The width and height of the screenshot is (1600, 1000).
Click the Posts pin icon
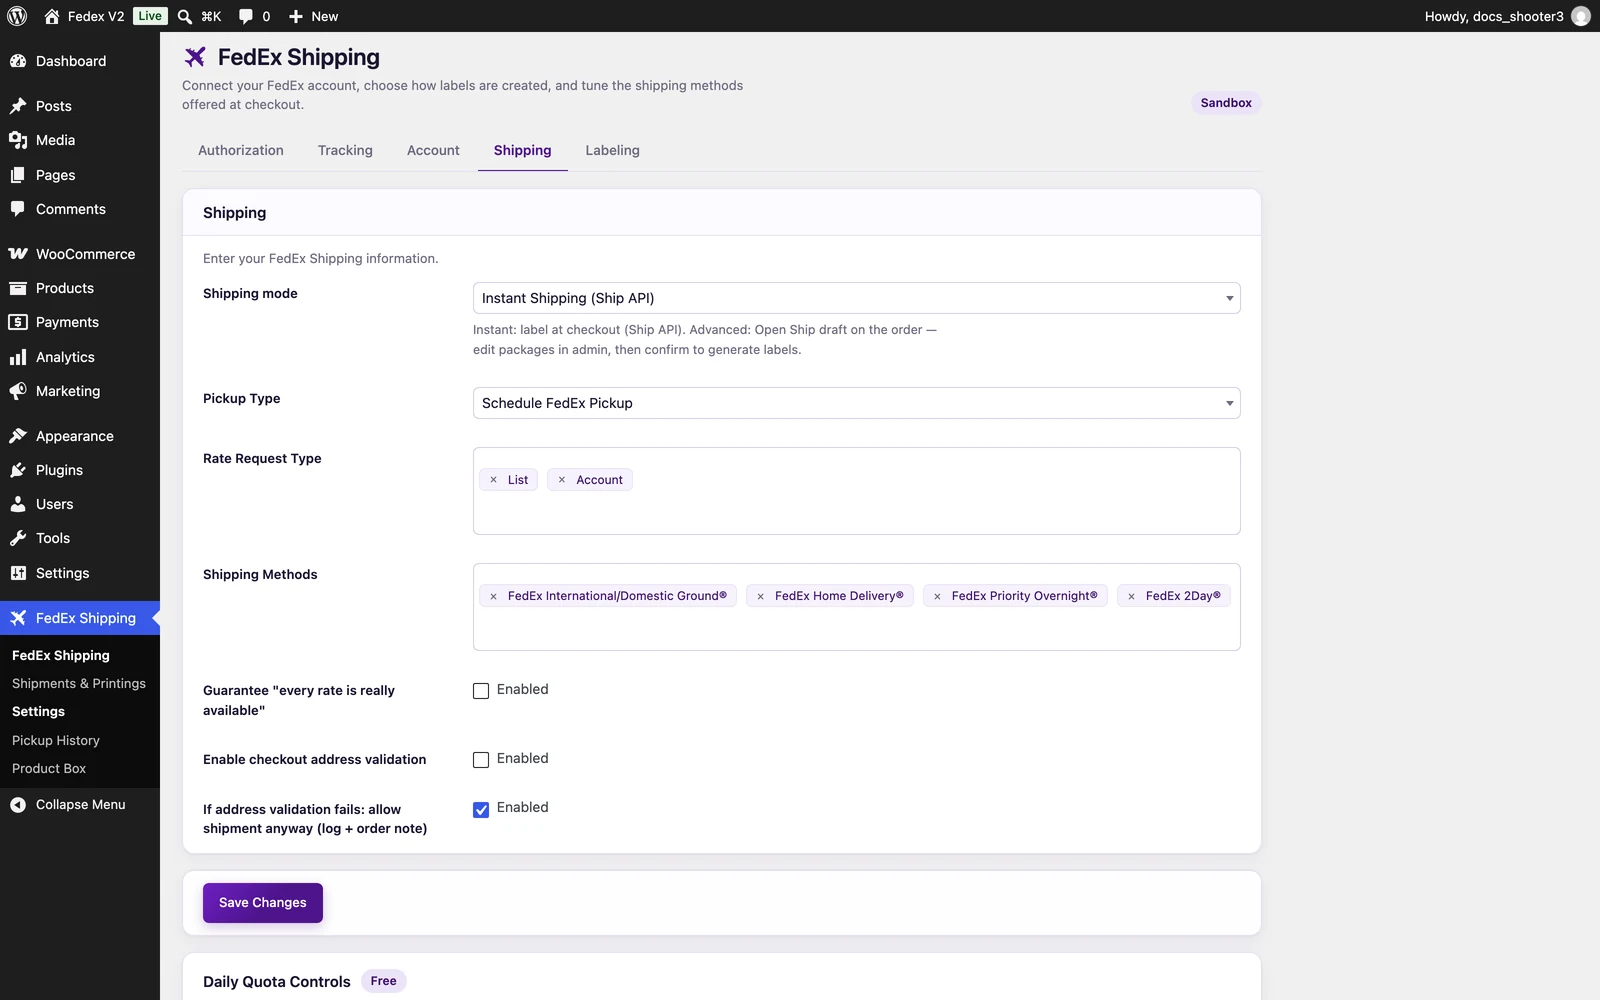(18, 106)
